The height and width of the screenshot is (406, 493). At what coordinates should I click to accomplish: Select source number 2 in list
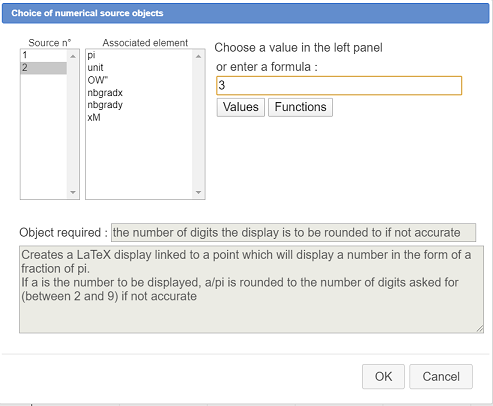44,68
